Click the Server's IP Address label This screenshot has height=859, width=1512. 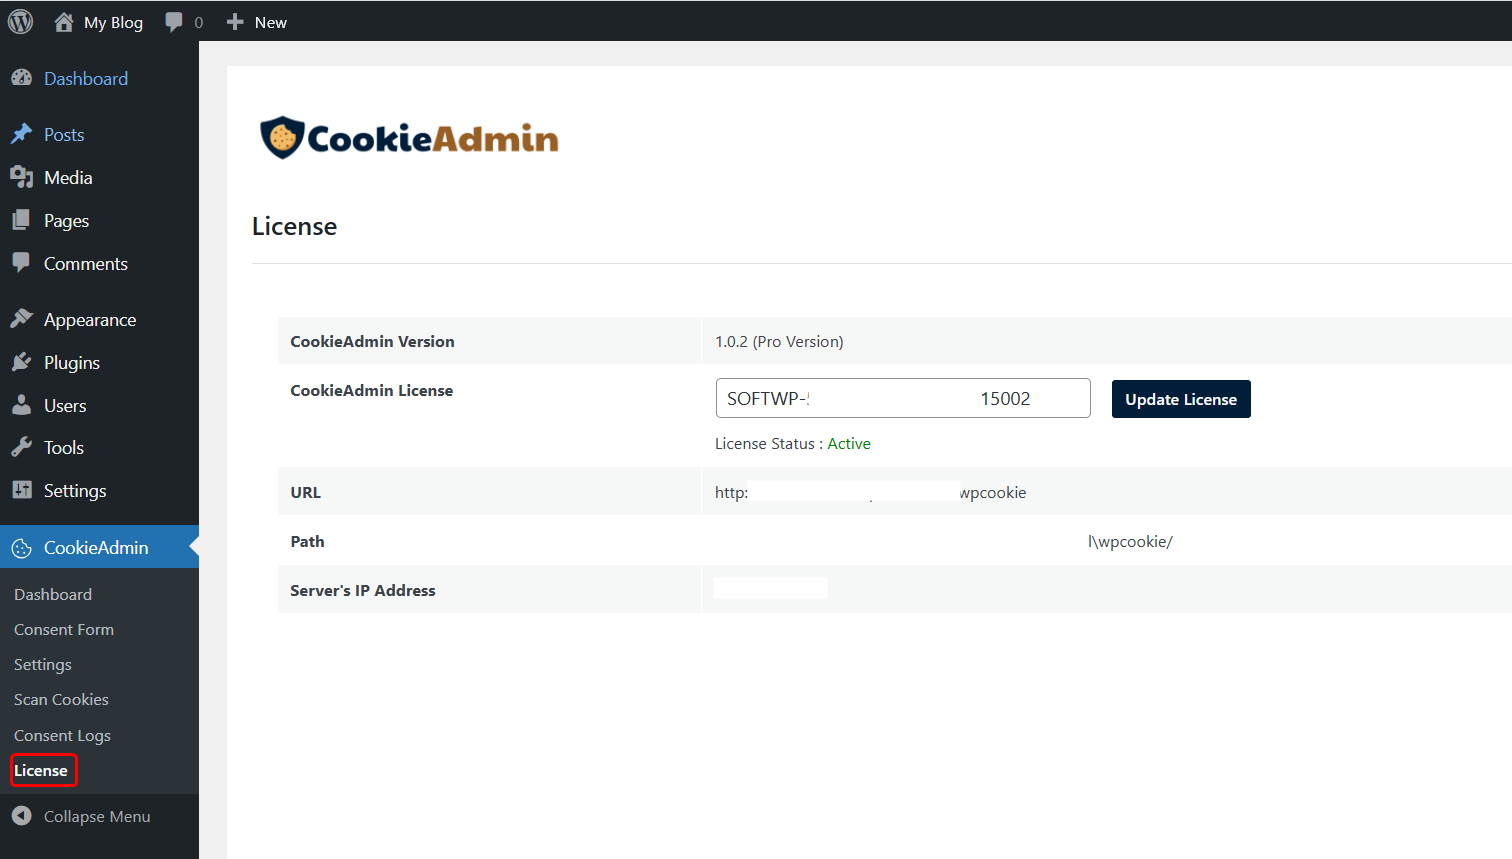362,590
